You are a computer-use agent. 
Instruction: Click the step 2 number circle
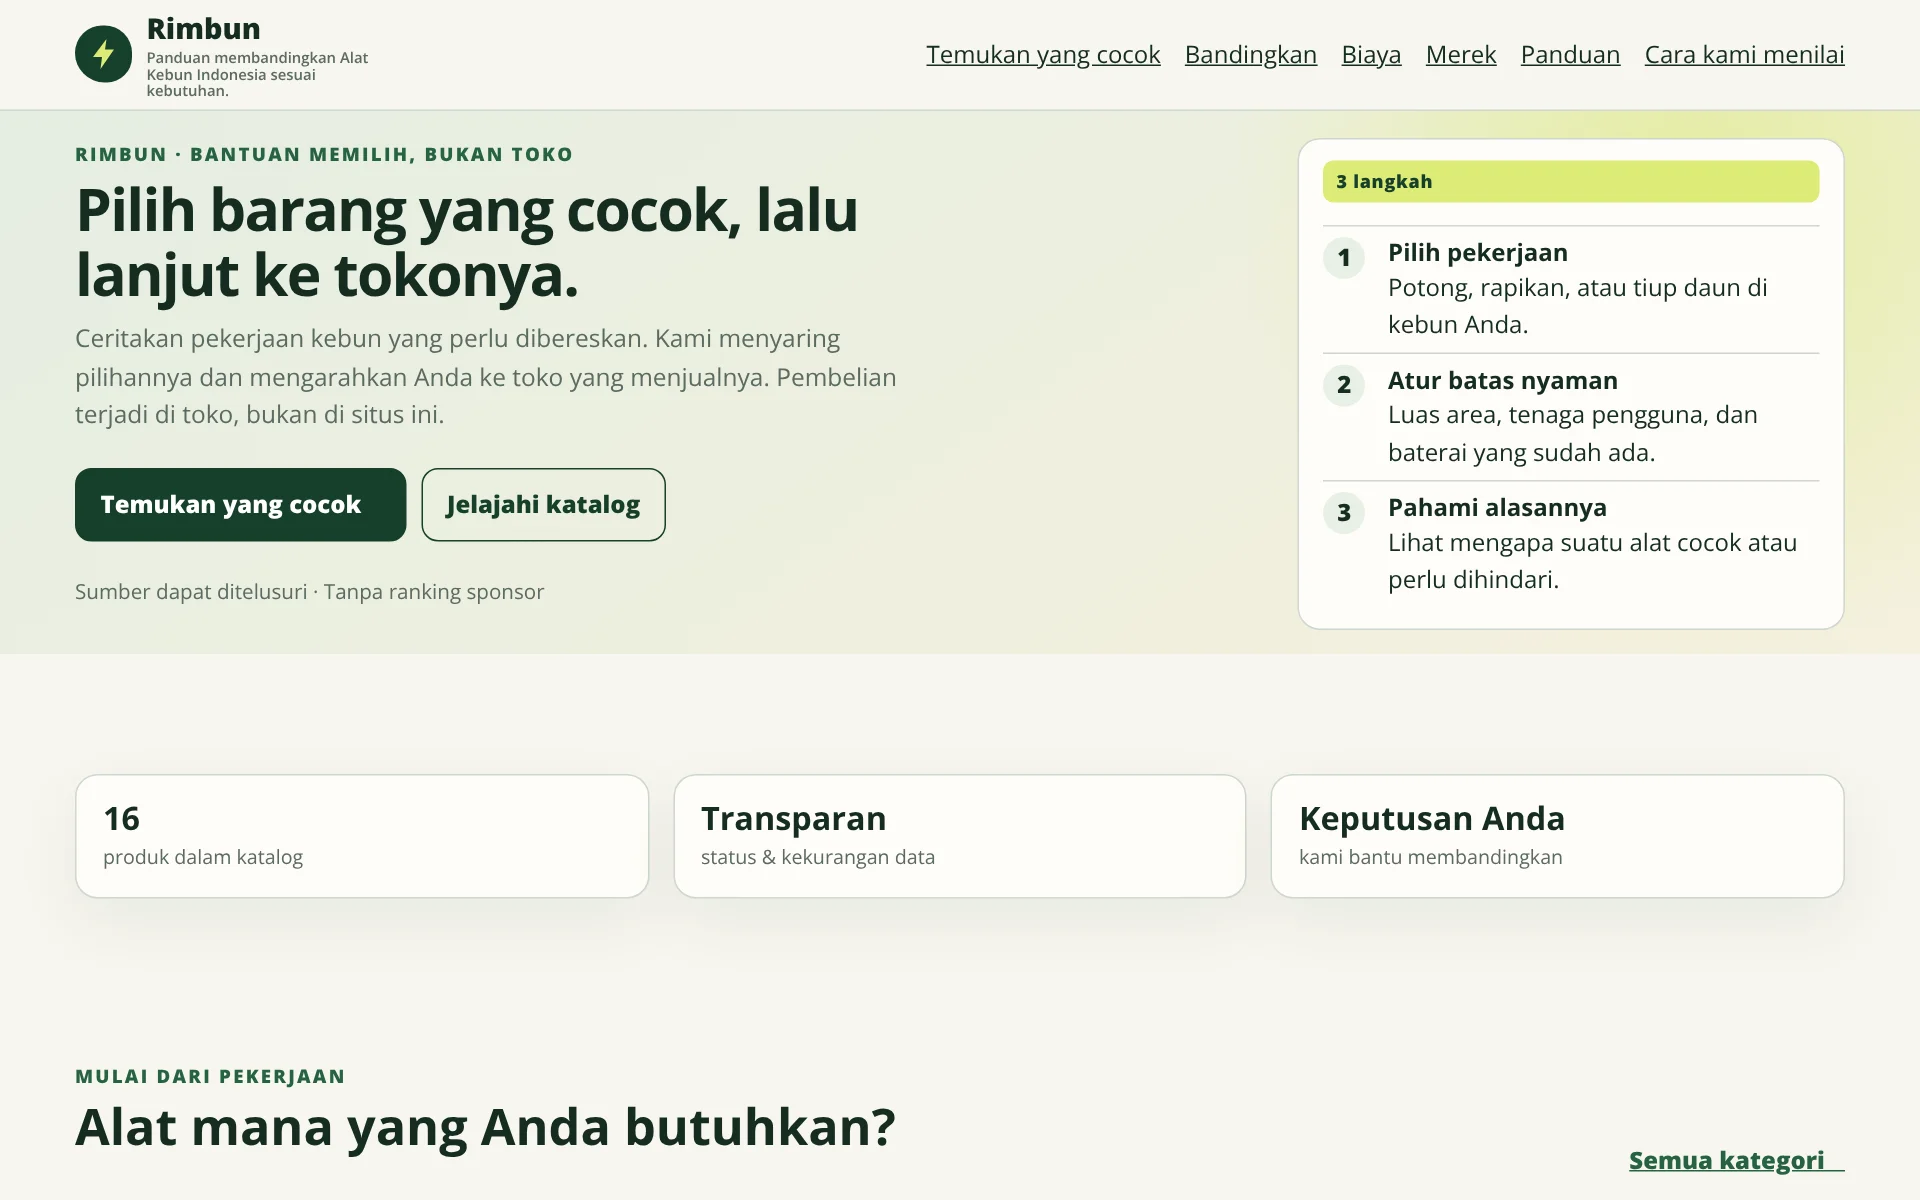click(1344, 385)
